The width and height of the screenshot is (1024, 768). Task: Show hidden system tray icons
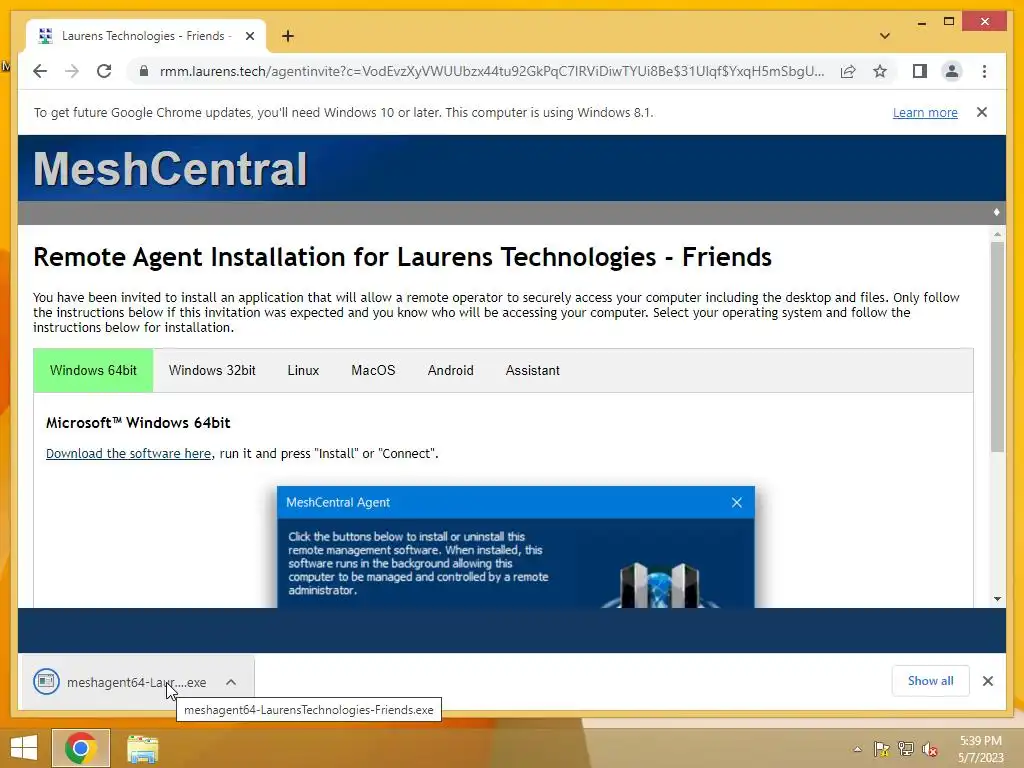(857, 749)
